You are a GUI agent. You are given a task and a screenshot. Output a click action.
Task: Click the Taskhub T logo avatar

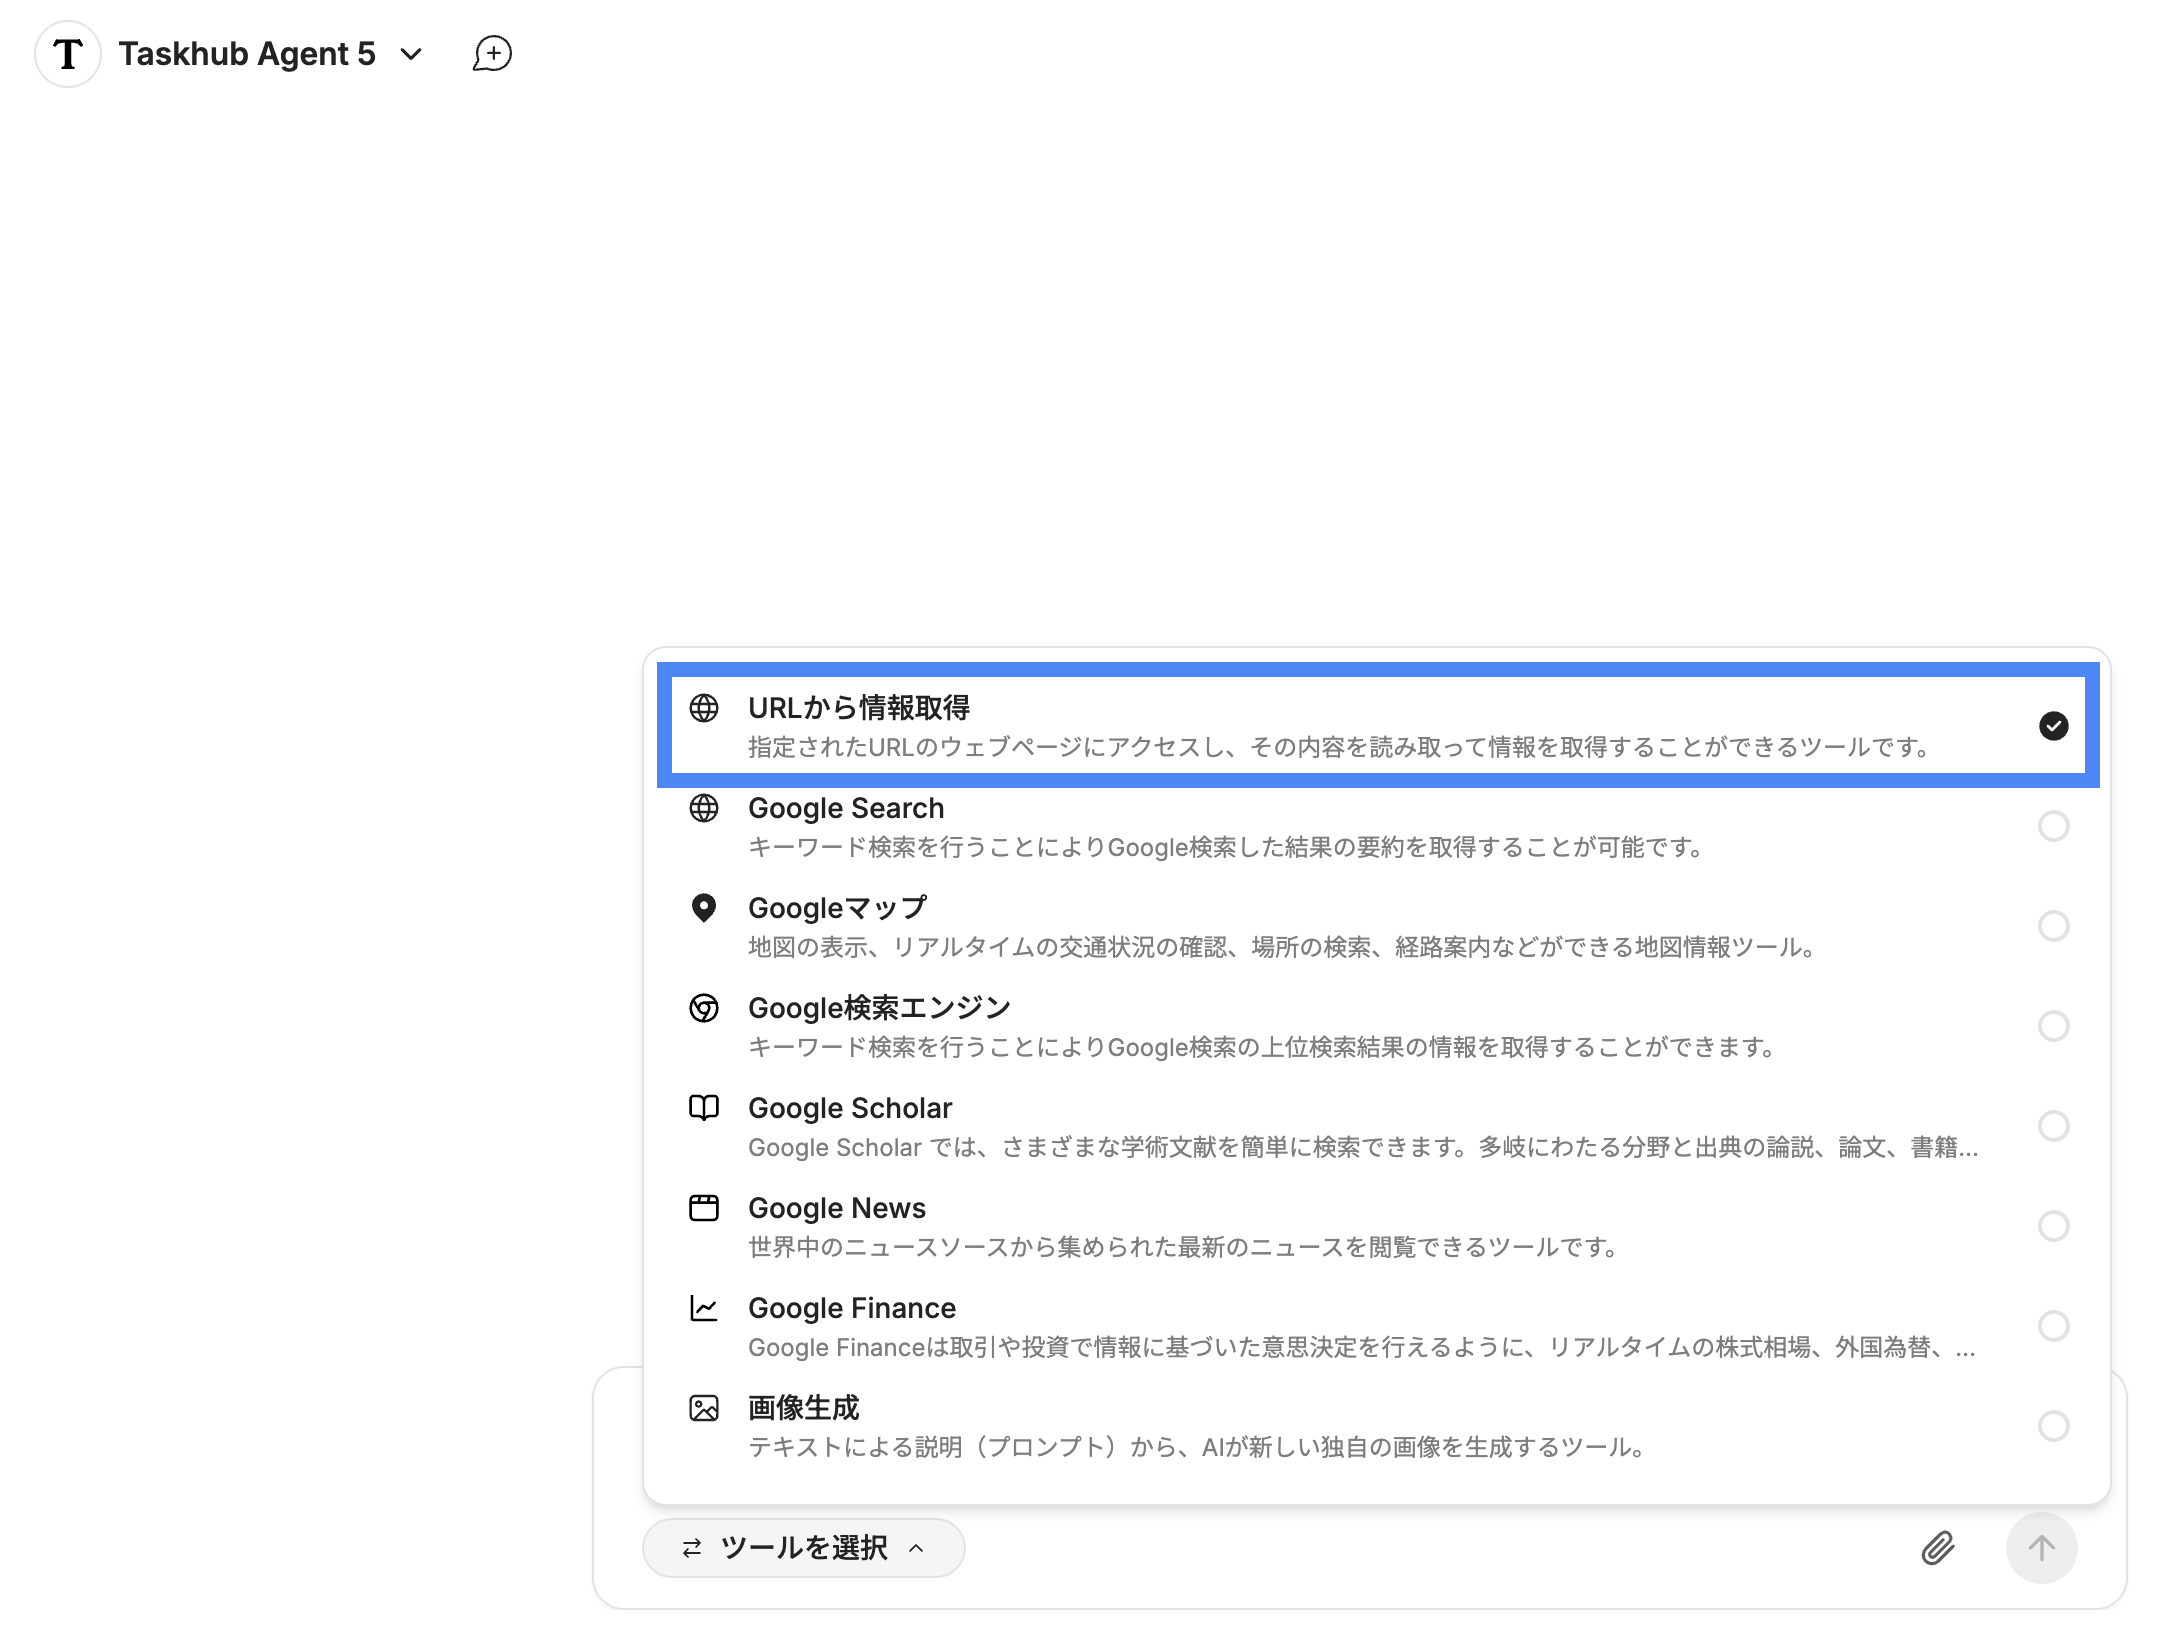[x=67, y=53]
